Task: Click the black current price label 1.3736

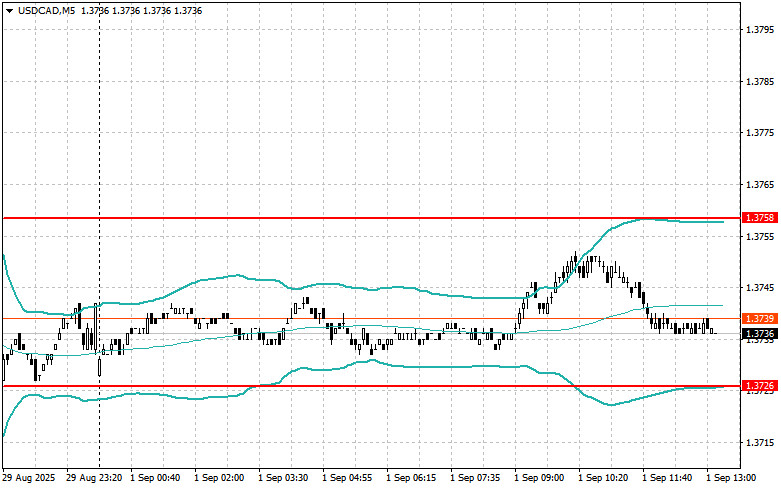Action: [760, 334]
